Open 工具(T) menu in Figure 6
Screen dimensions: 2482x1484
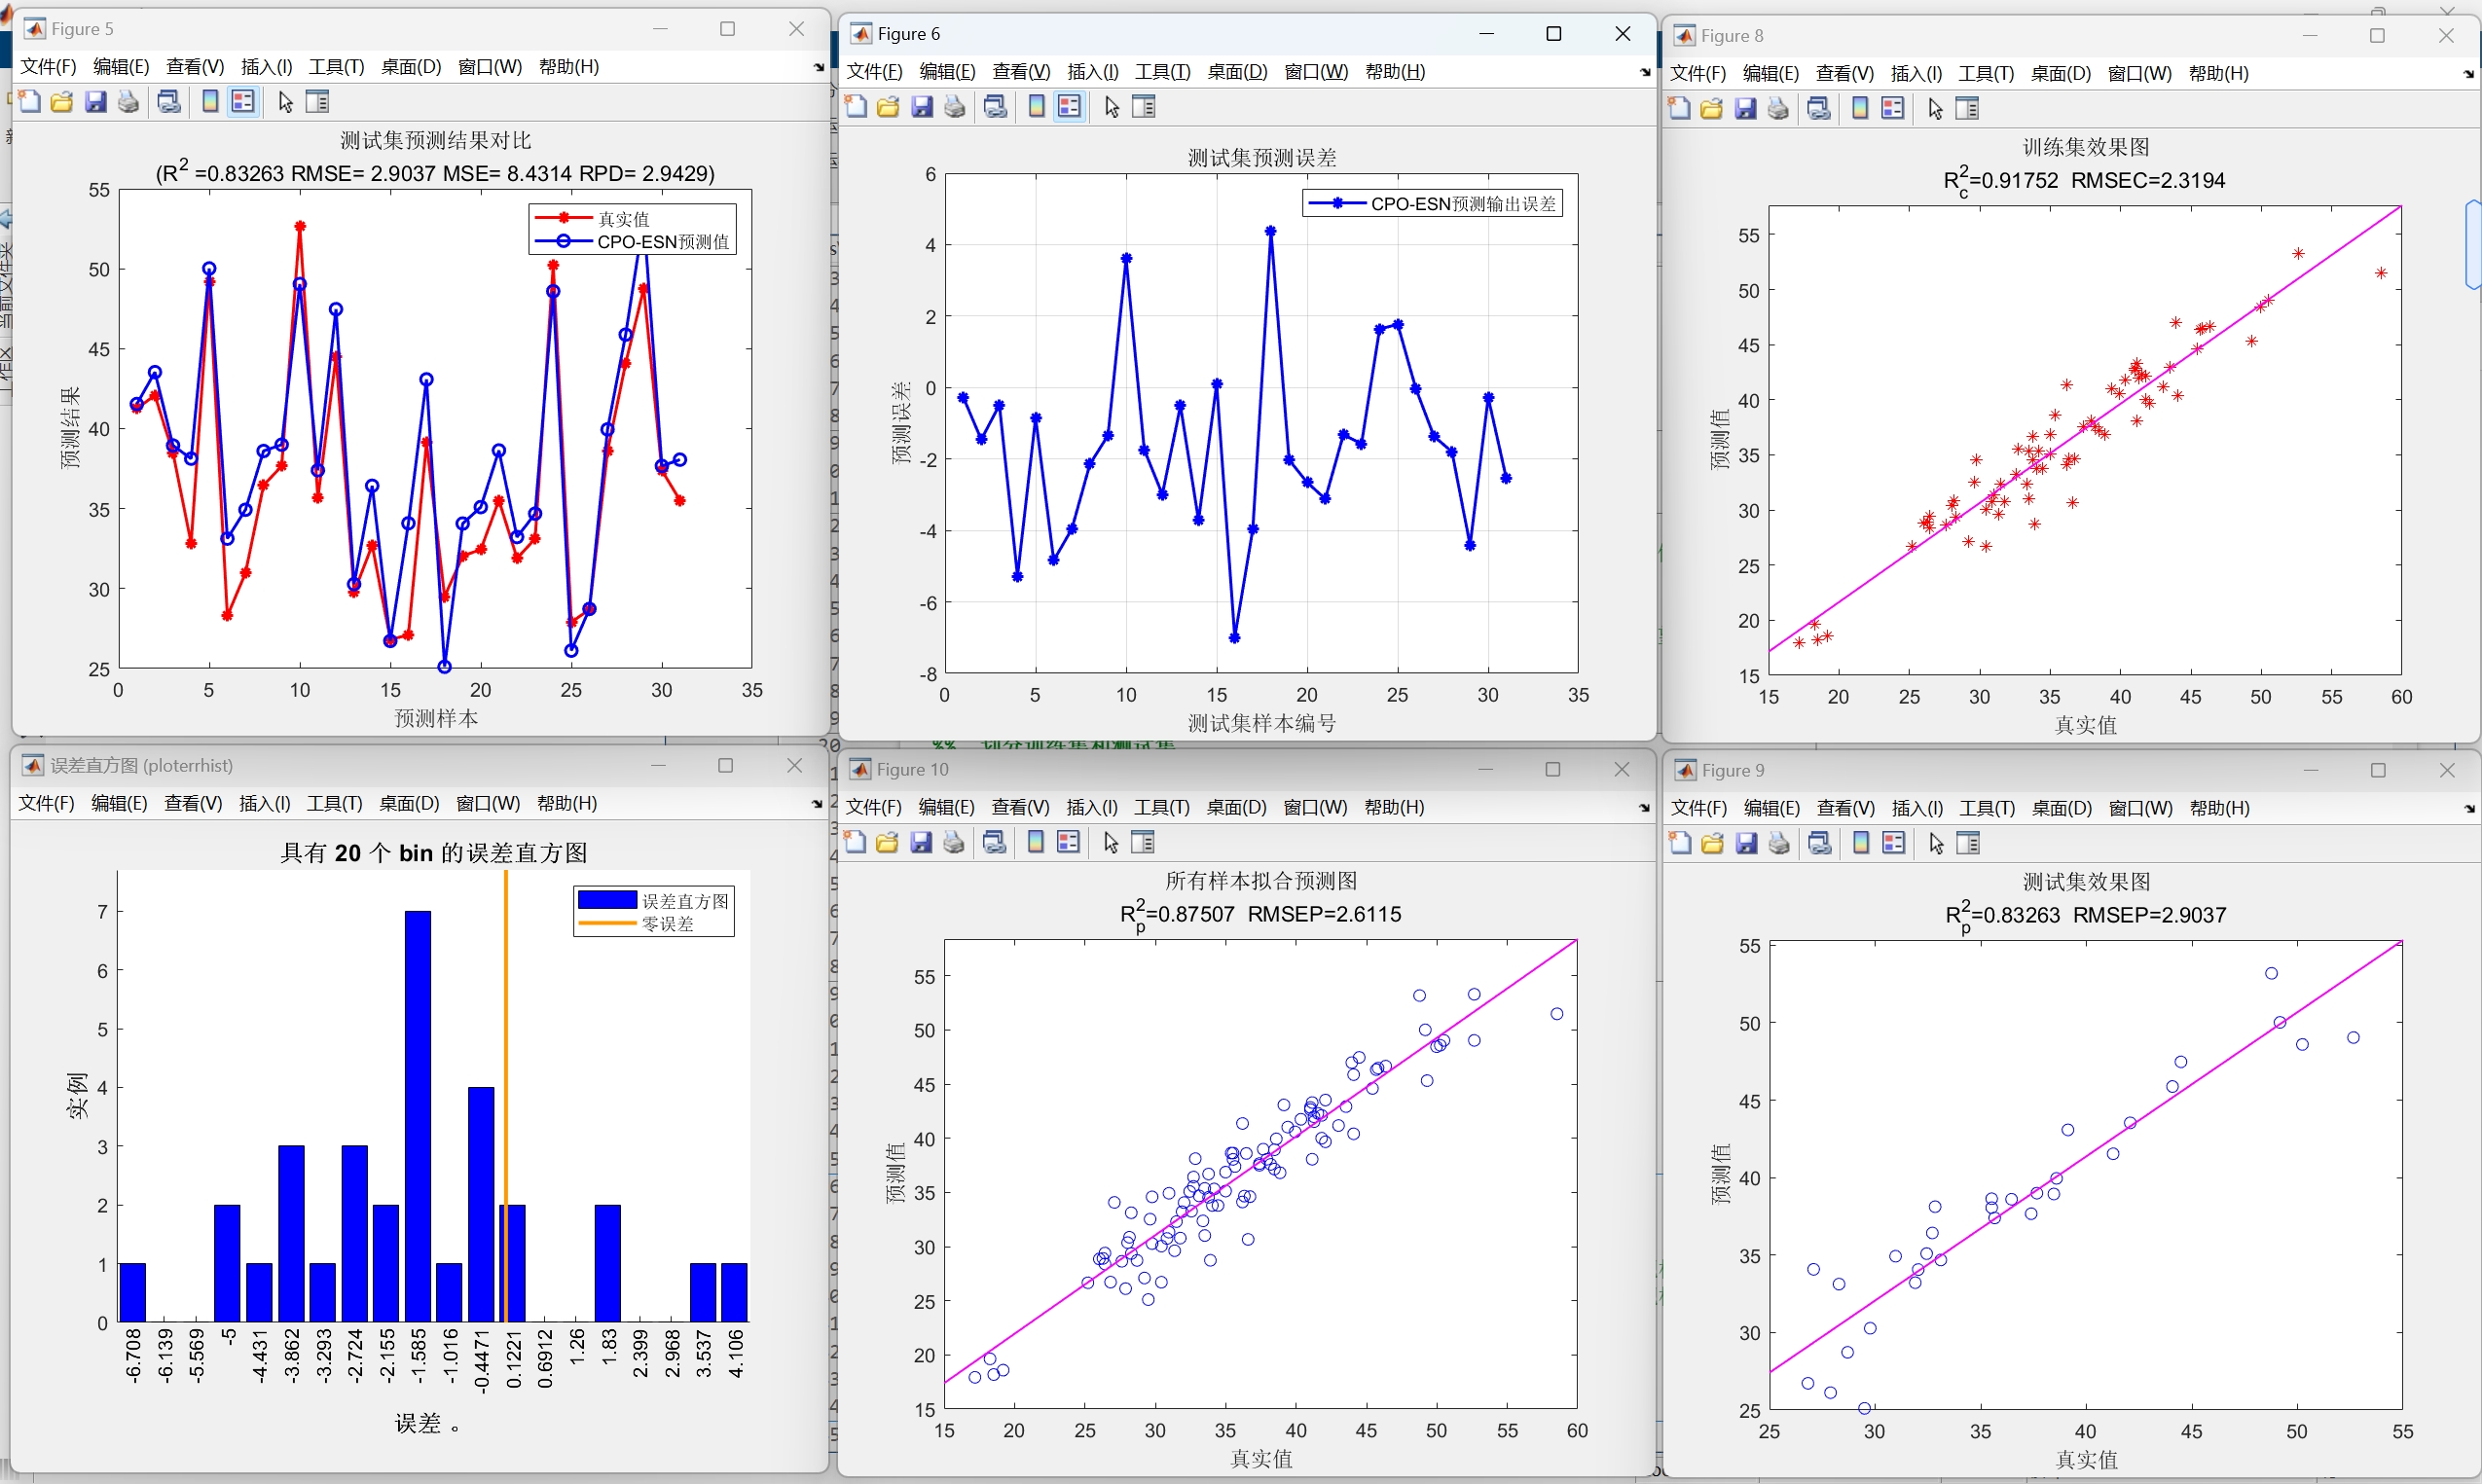pos(1162,72)
